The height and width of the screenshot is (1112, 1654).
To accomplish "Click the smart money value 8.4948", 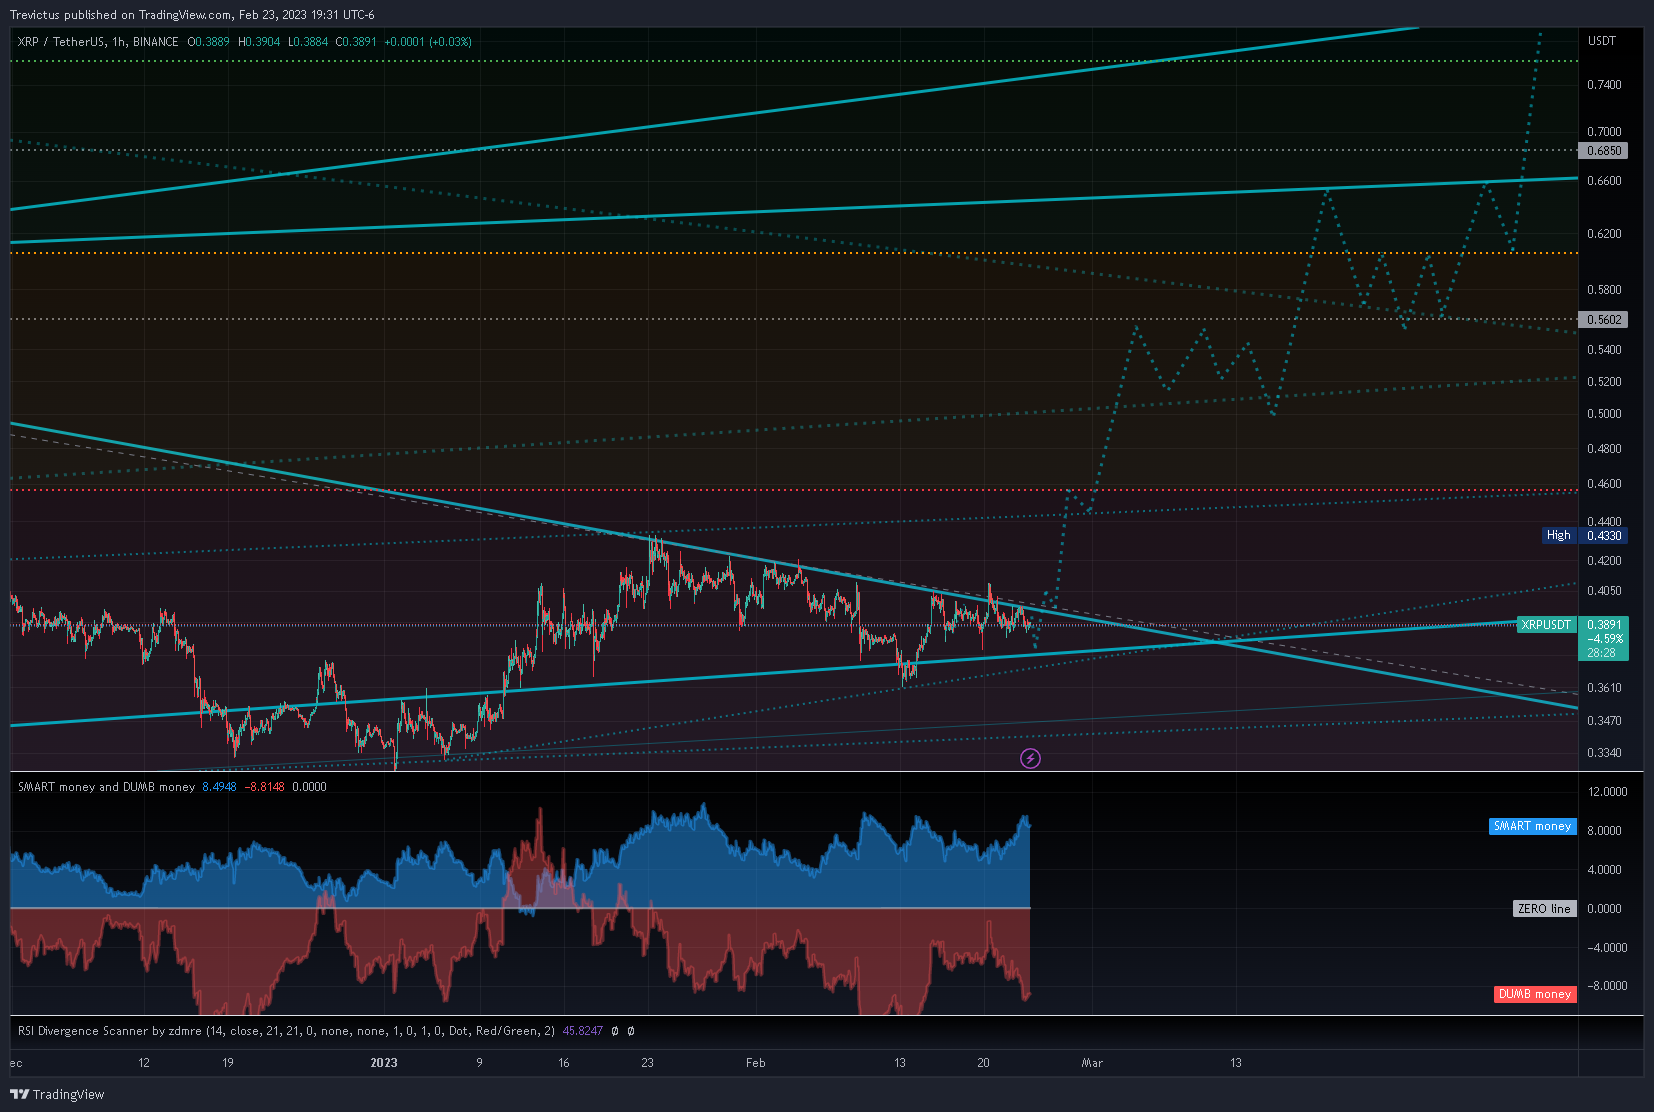I will coord(220,787).
